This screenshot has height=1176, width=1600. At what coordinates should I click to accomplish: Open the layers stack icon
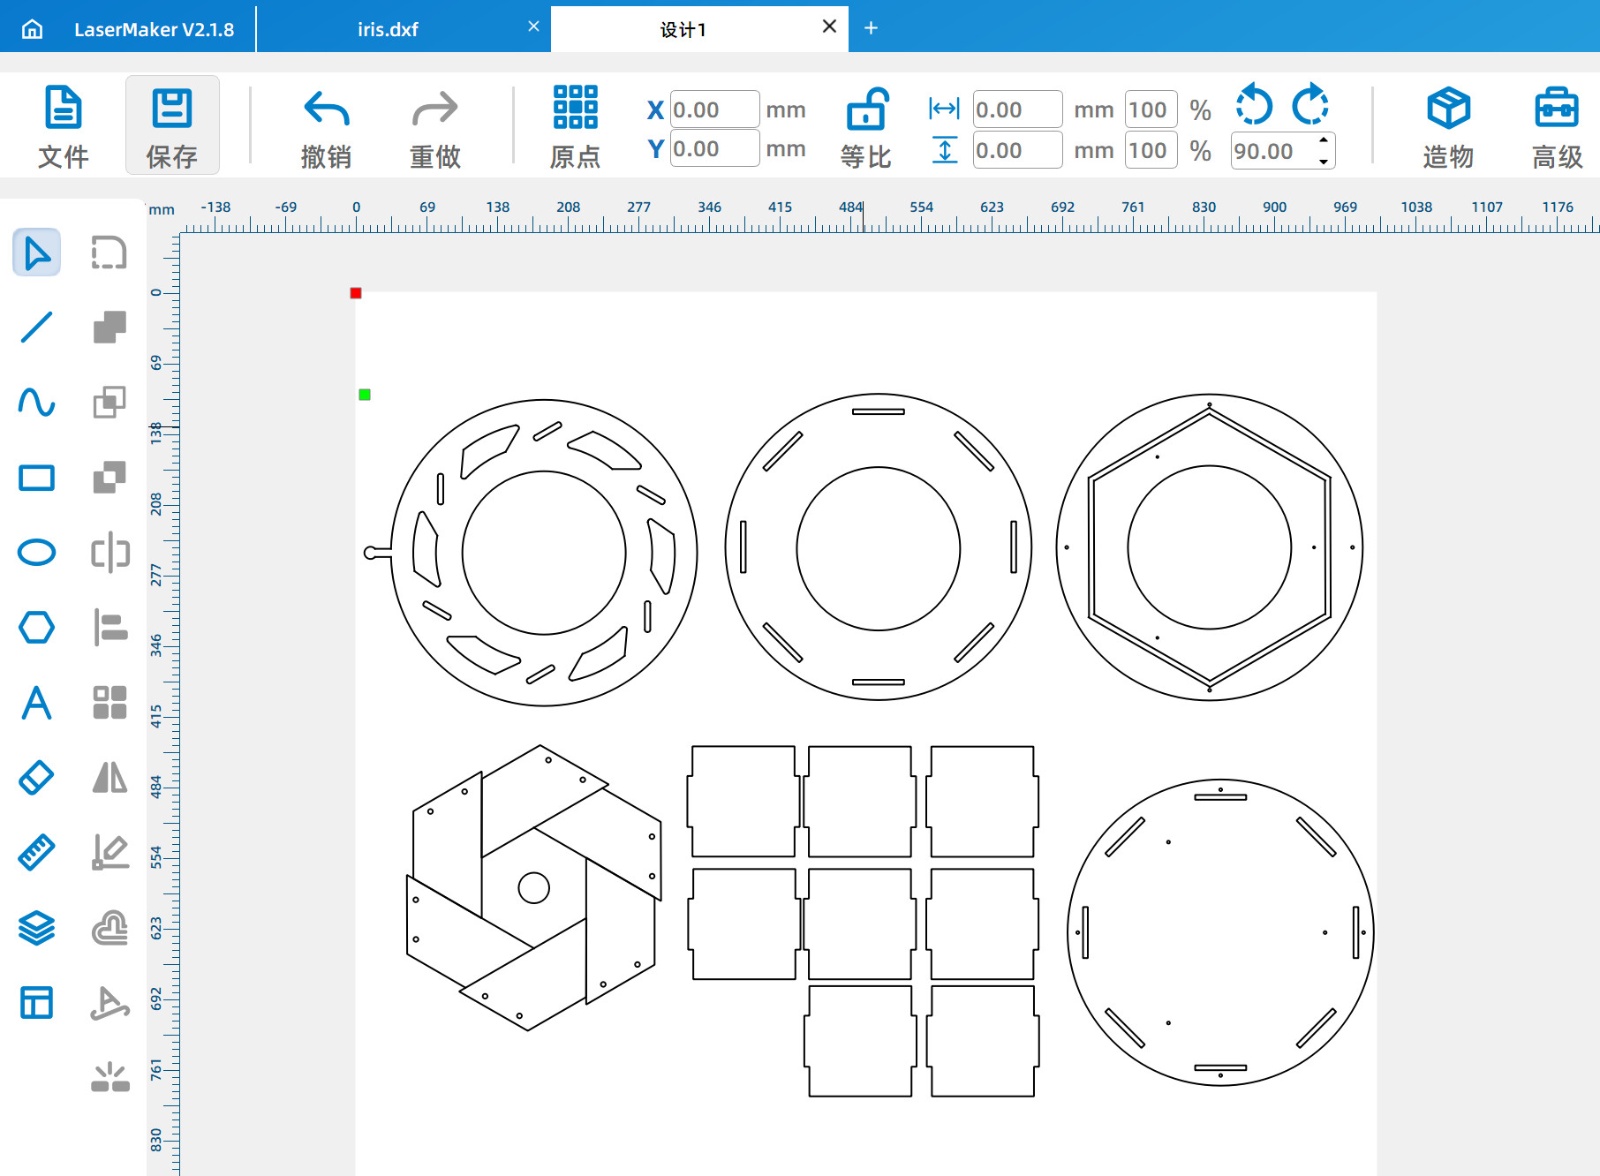point(37,928)
